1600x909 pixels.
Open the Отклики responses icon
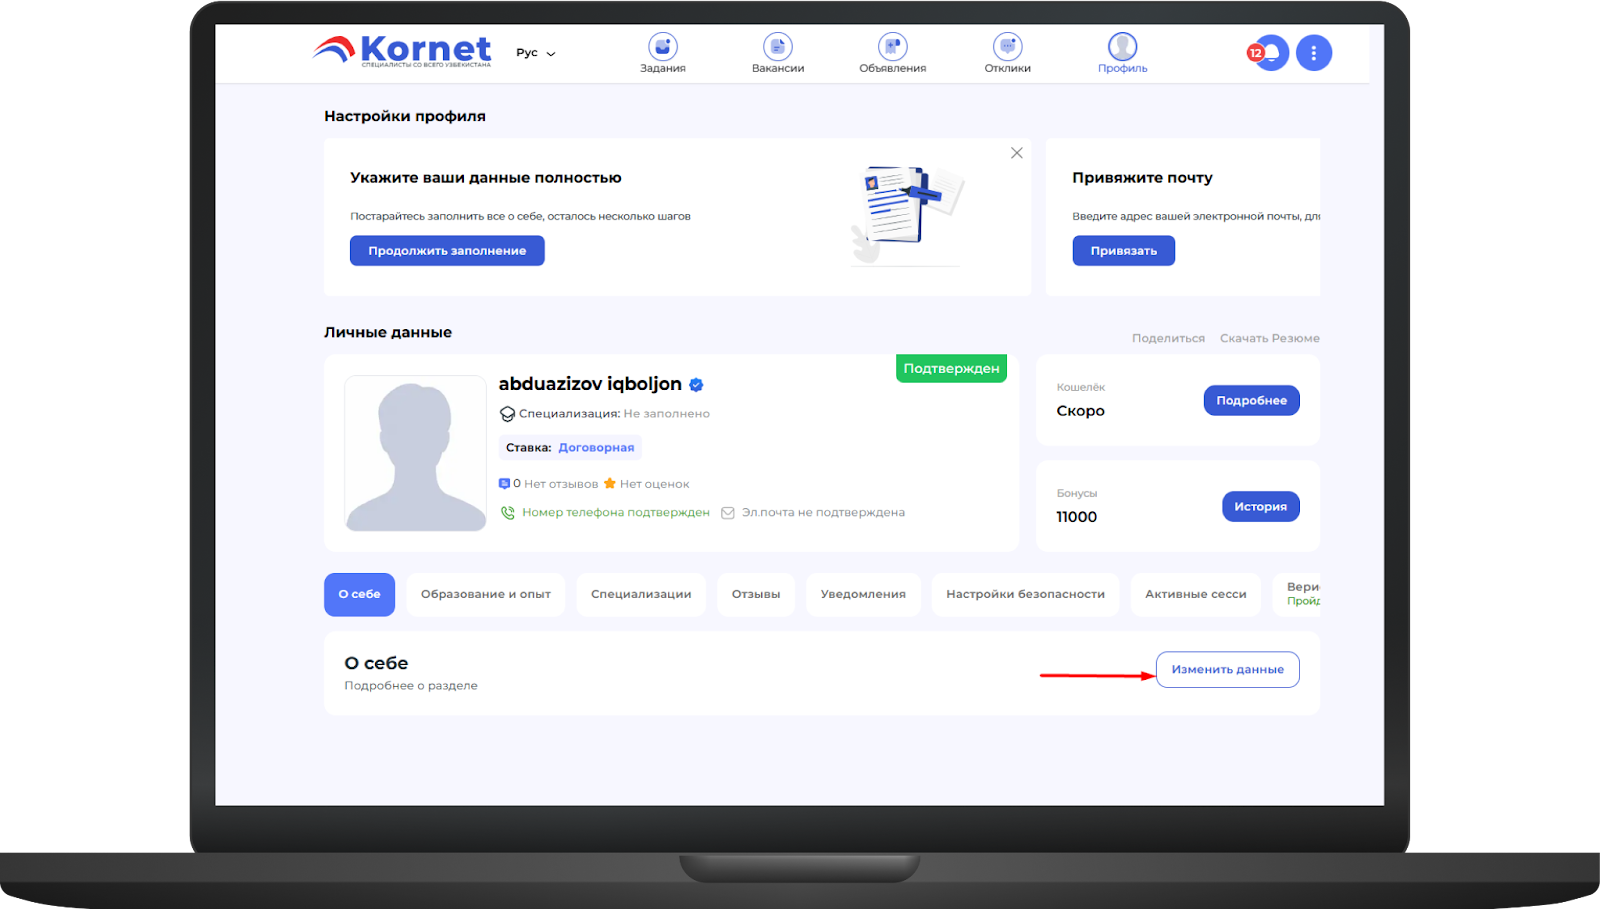[1007, 48]
